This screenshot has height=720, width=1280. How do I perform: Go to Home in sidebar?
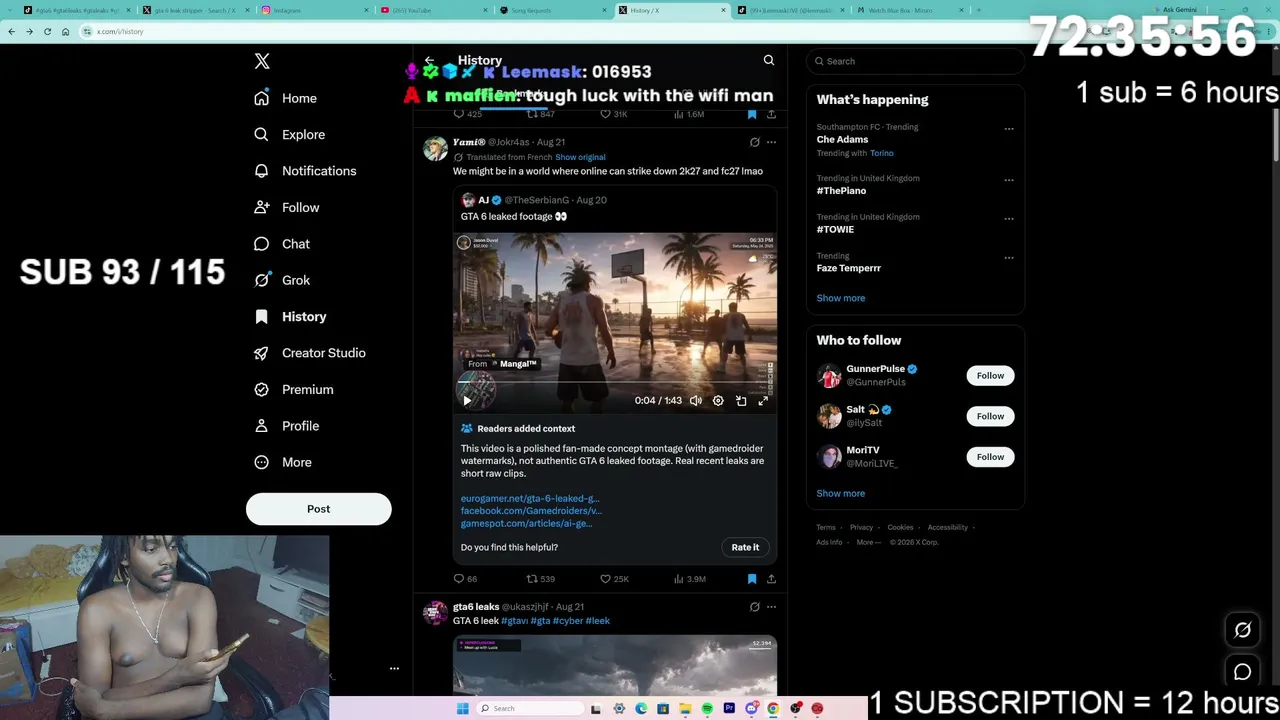click(285, 98)
